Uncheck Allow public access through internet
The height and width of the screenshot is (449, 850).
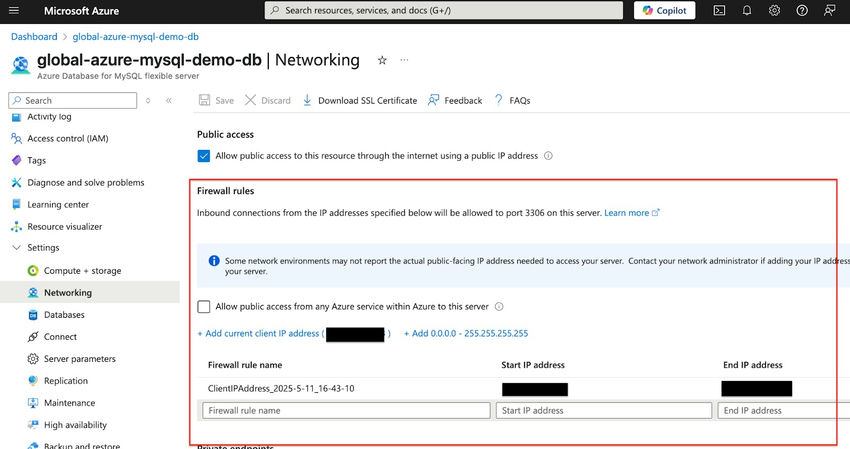tap(204, 156)
